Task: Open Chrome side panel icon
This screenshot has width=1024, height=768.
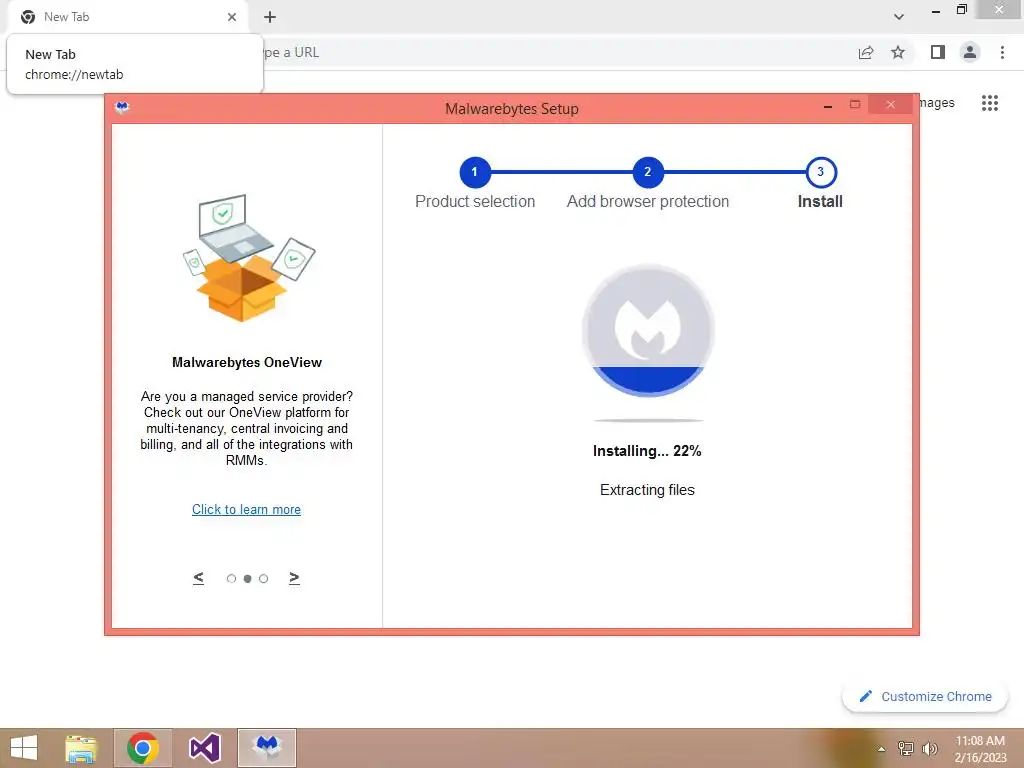Action: (x=938, y=52)
